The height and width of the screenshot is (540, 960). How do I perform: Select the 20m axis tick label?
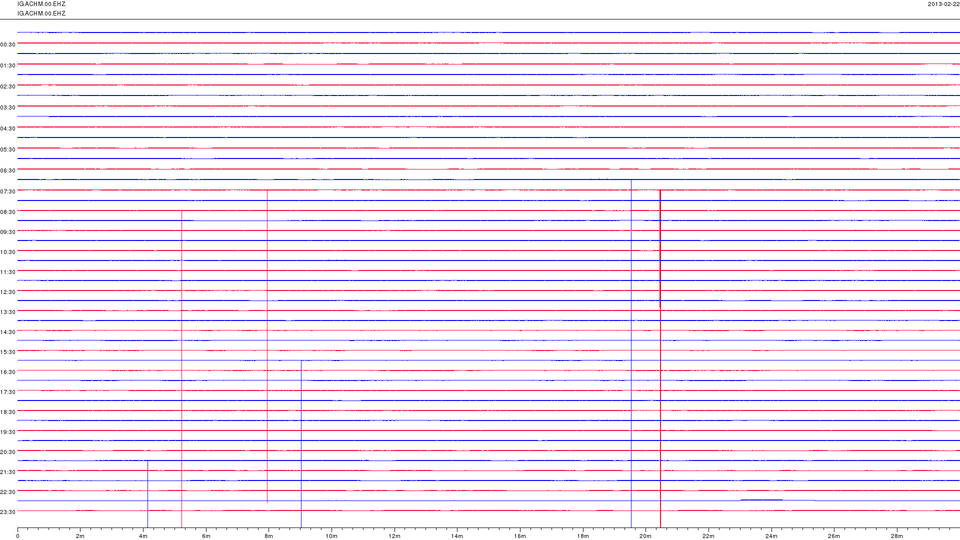point(645,536)
